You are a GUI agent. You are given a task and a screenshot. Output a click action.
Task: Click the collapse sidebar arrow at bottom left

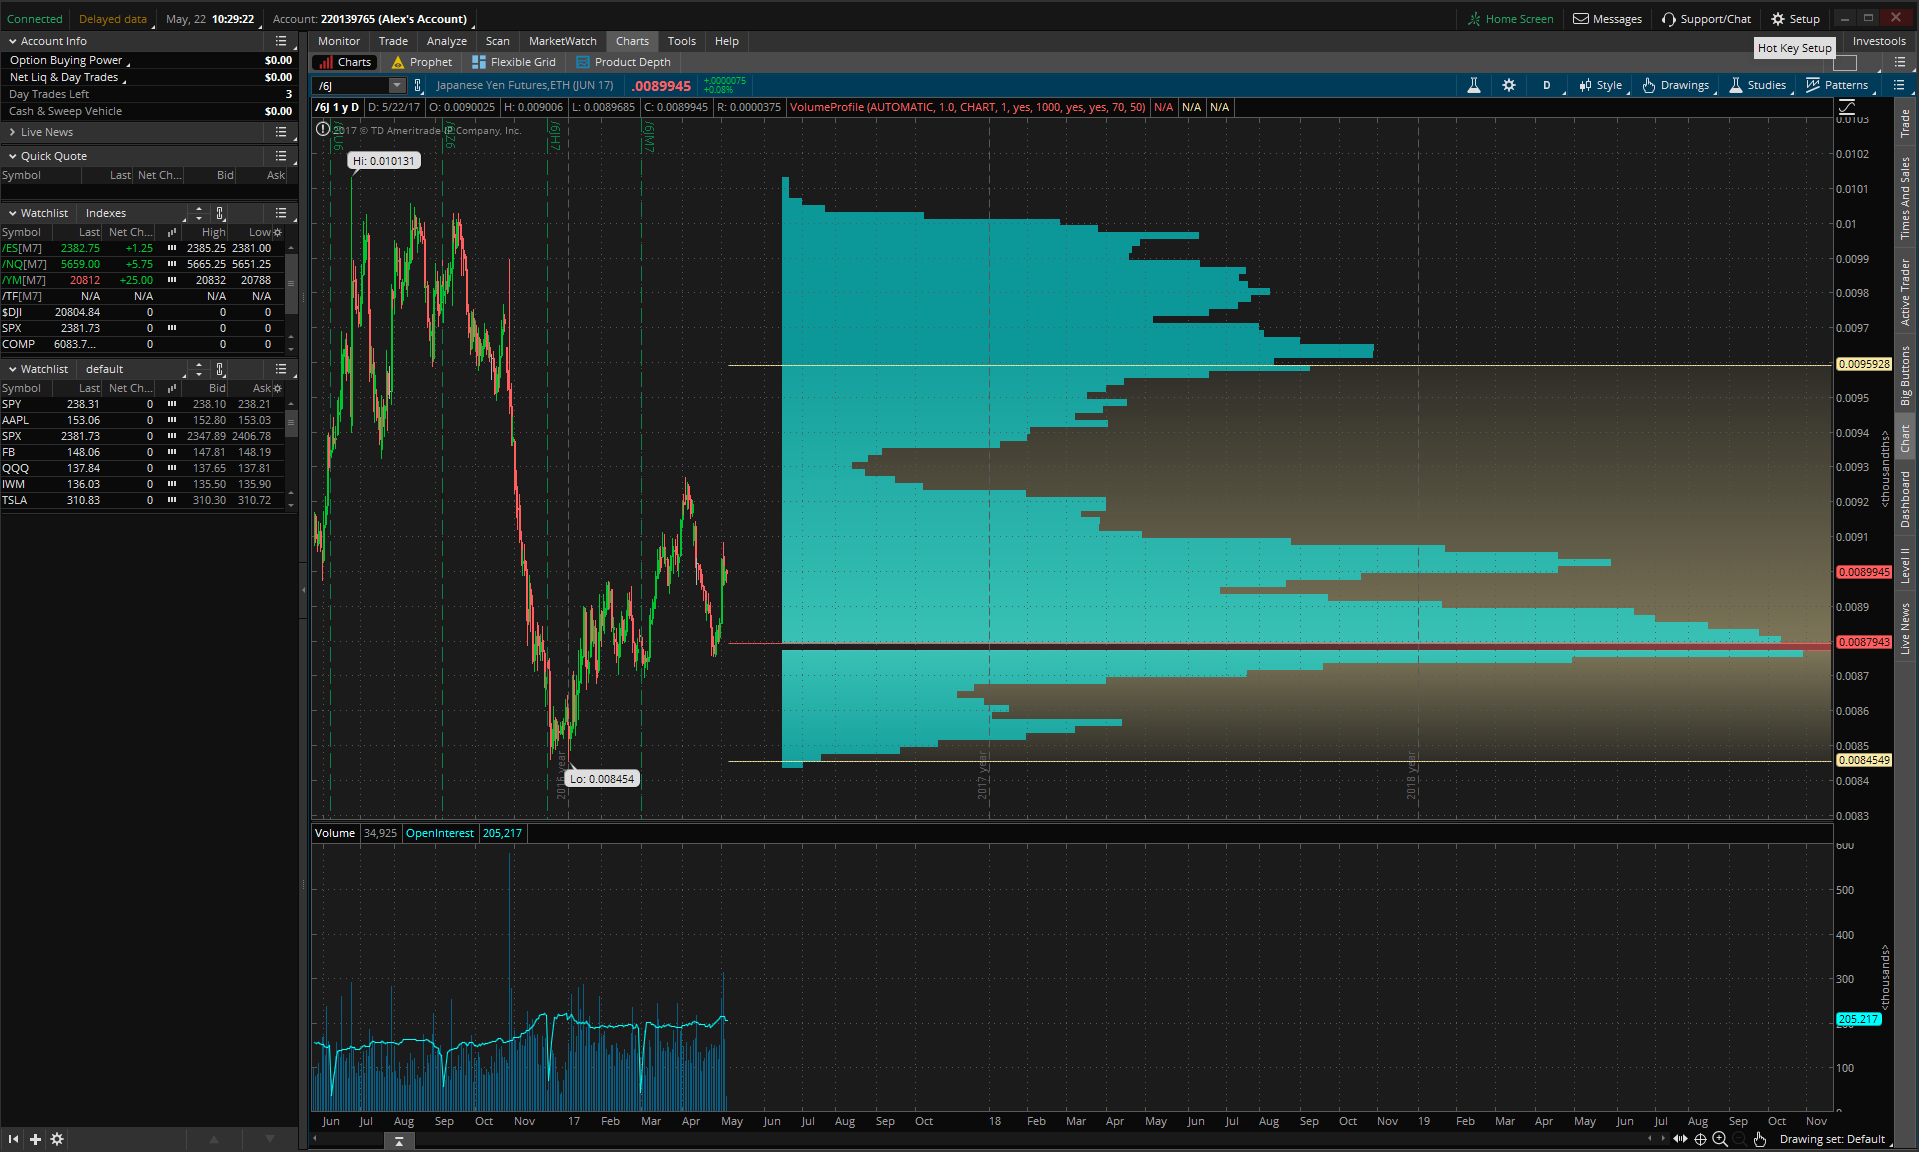pos(13,1139)
